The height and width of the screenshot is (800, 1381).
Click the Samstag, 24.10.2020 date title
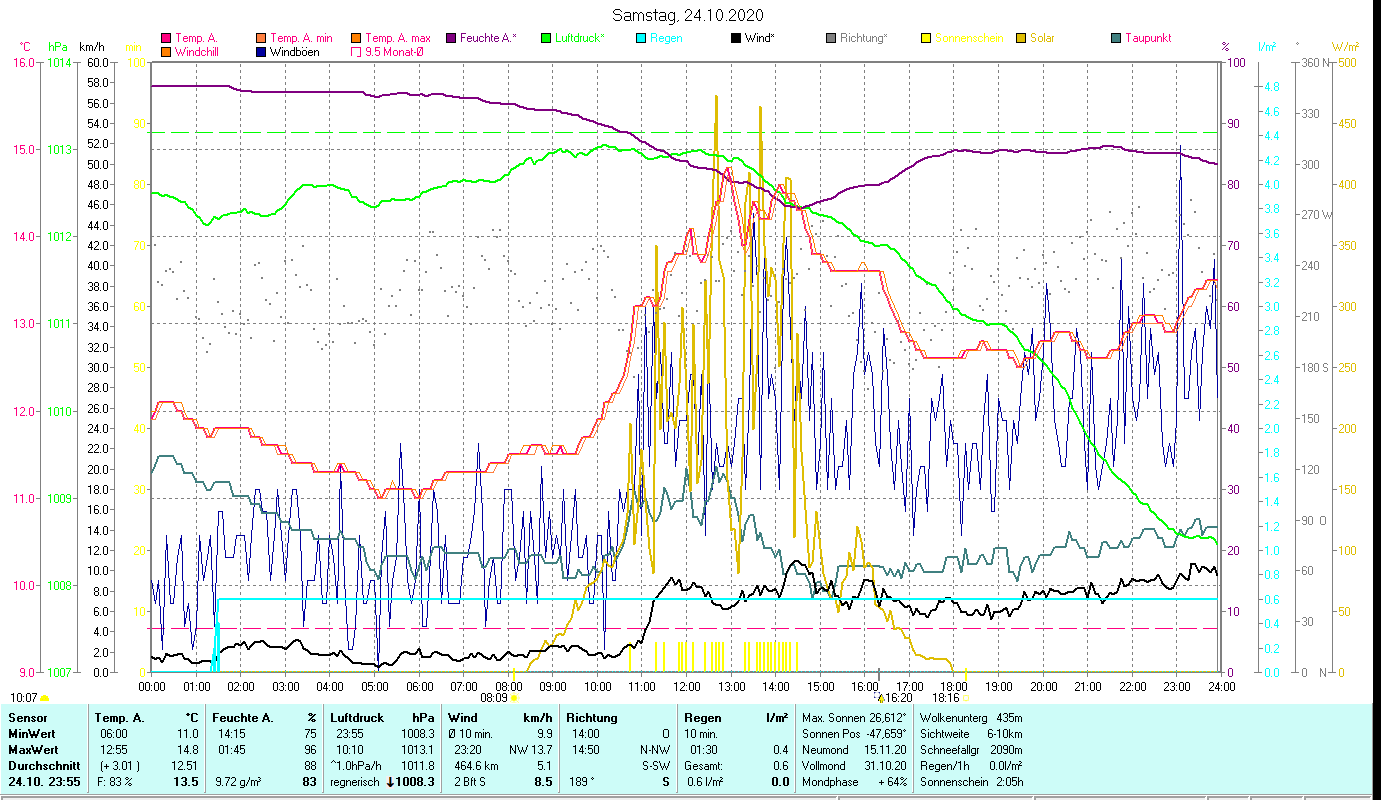[x=690, y=15]
